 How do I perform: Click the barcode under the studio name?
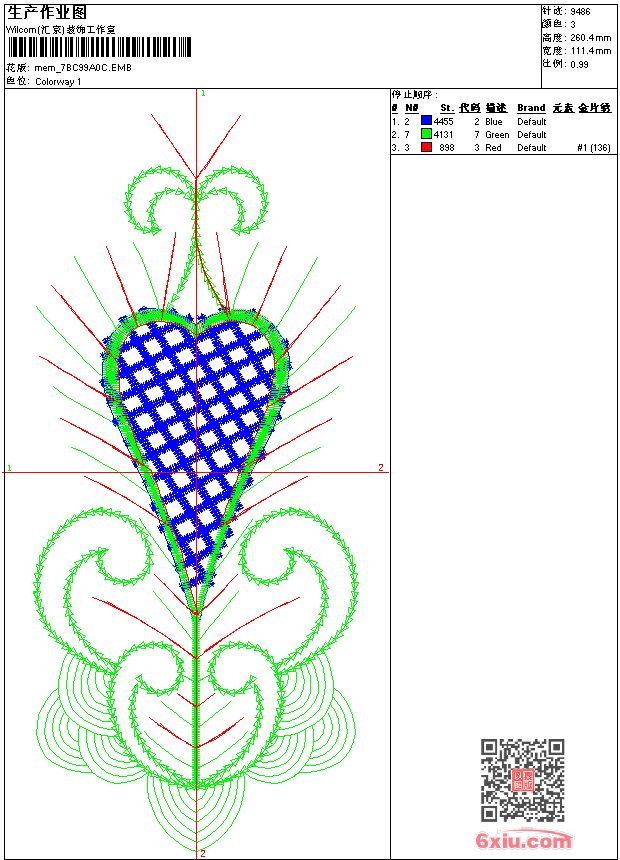pos(99,47)
